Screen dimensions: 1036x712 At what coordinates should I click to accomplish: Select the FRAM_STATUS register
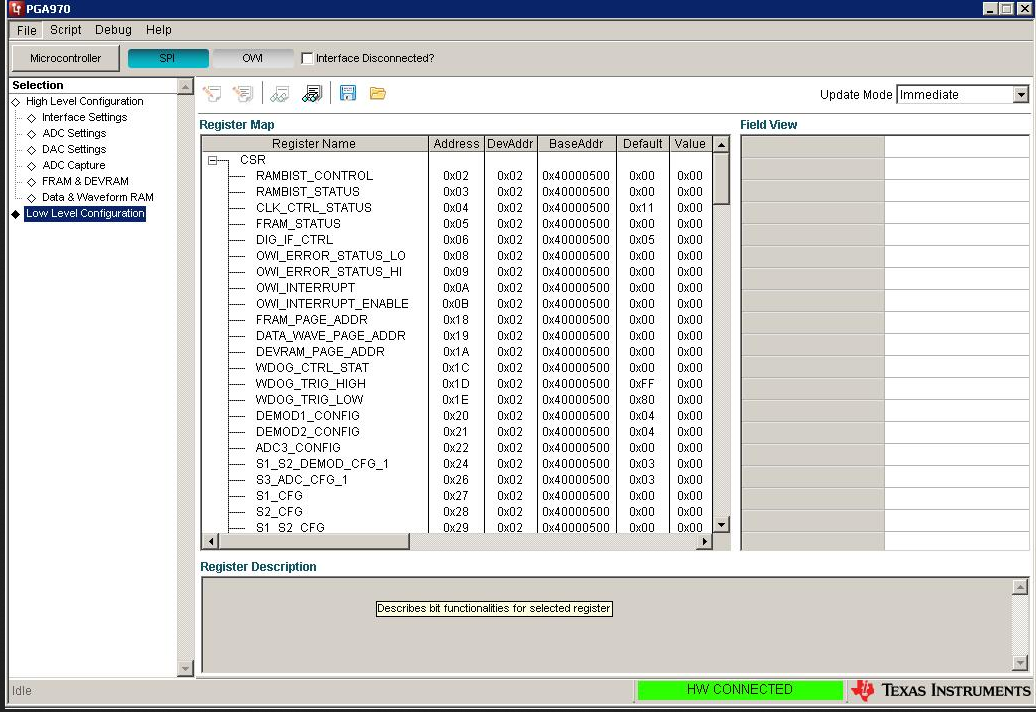pyautogui.click(x=298, y=224)
